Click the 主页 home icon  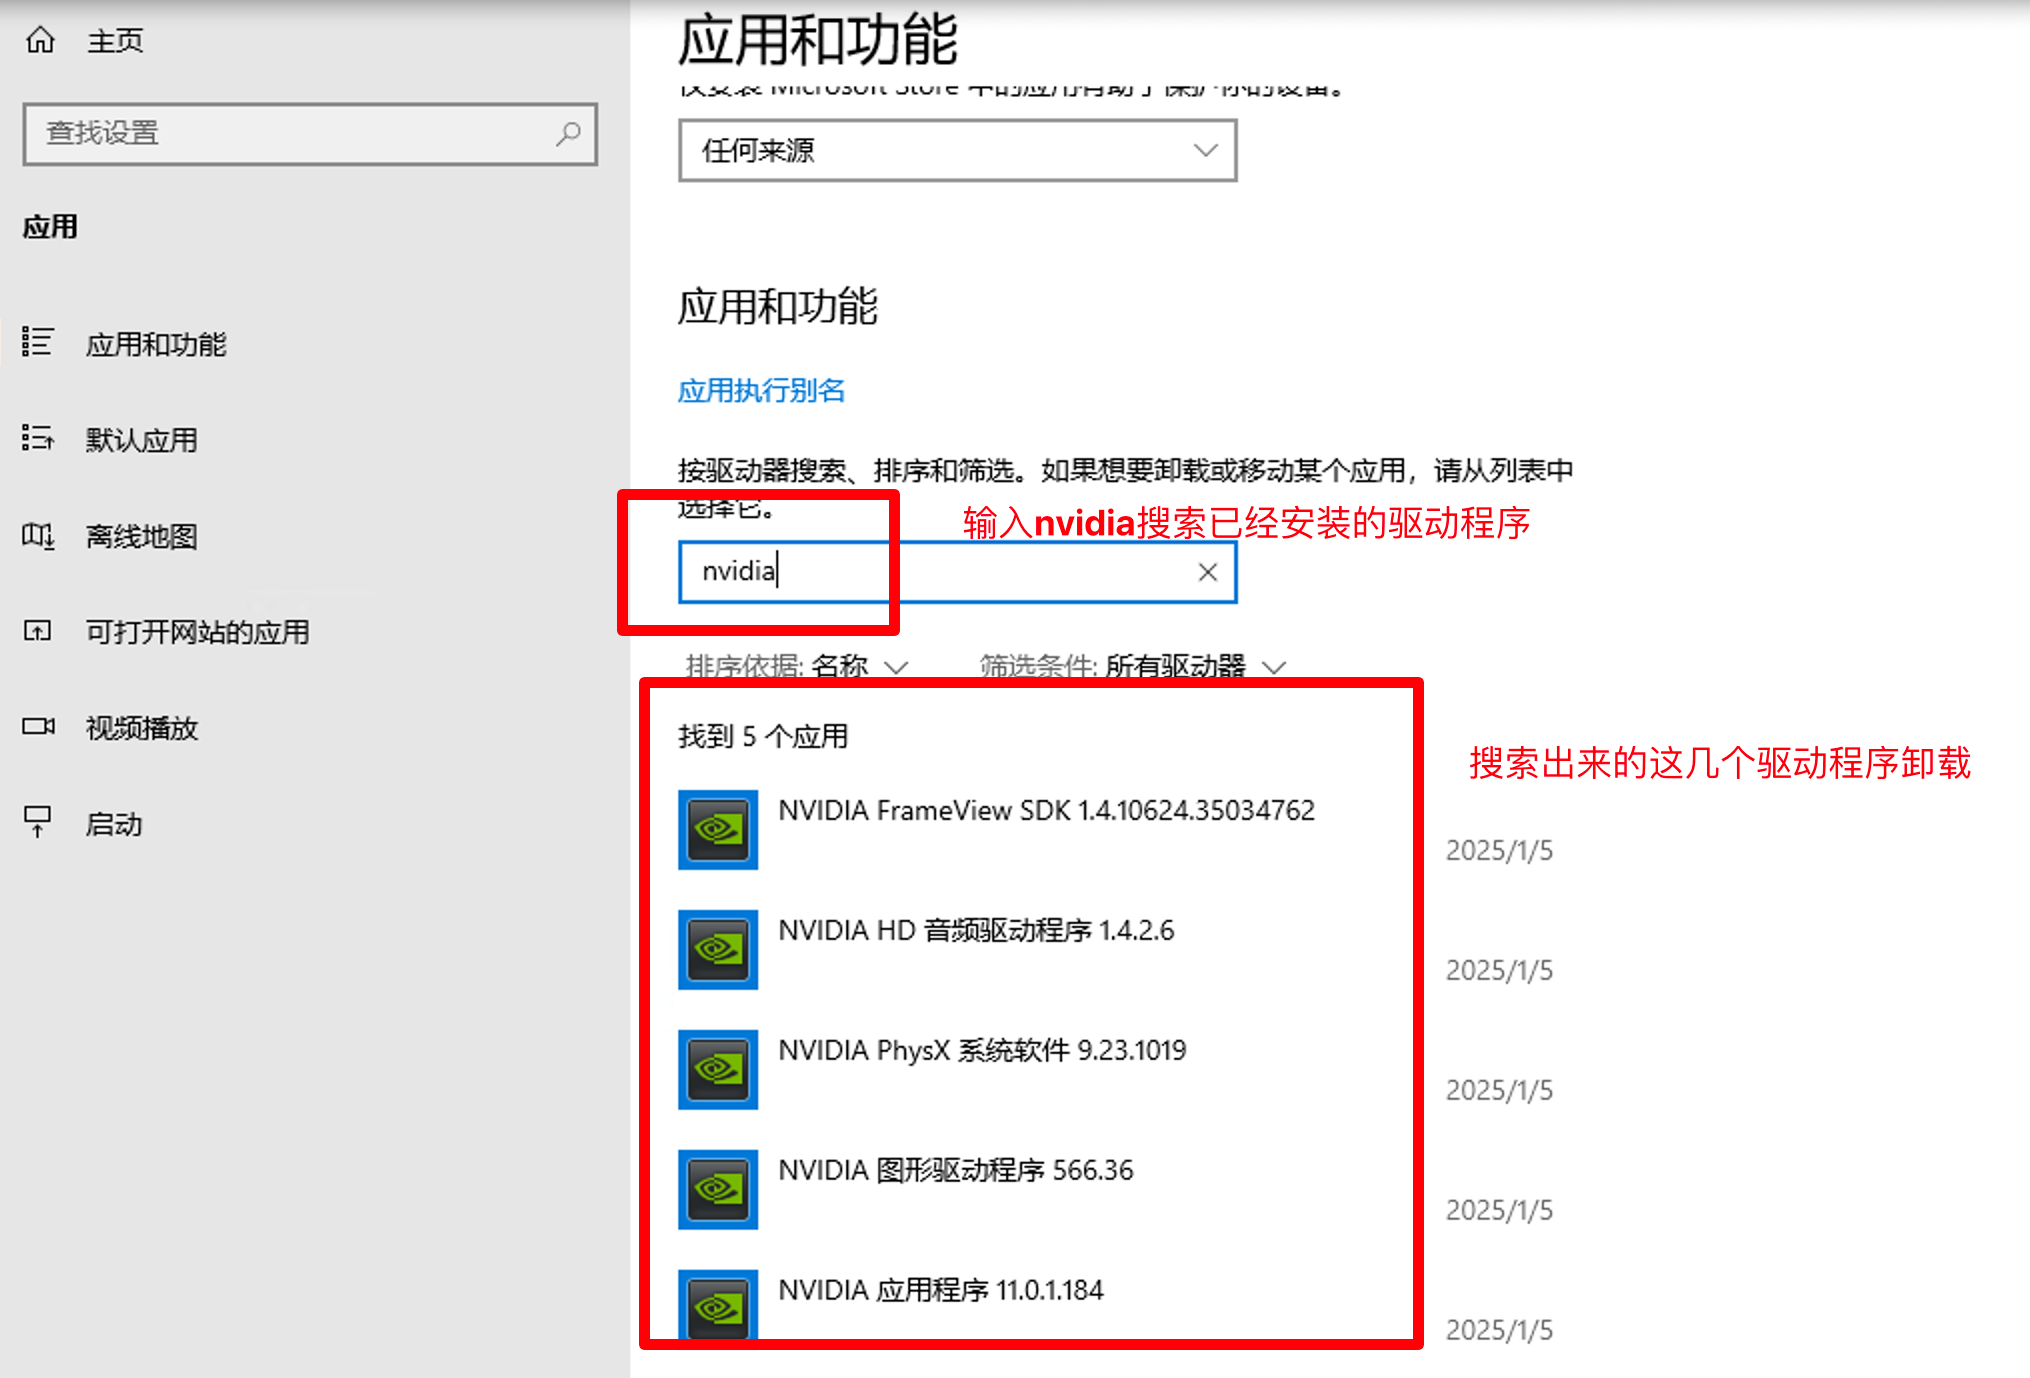39,38
